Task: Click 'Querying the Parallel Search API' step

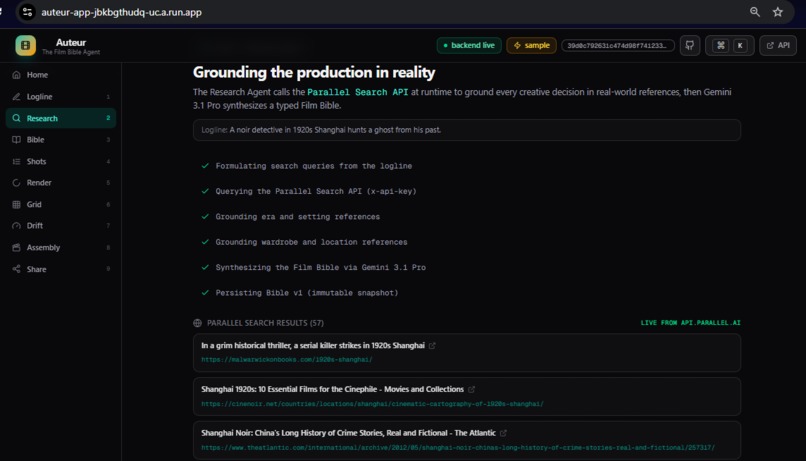Action: click(316, 191)
